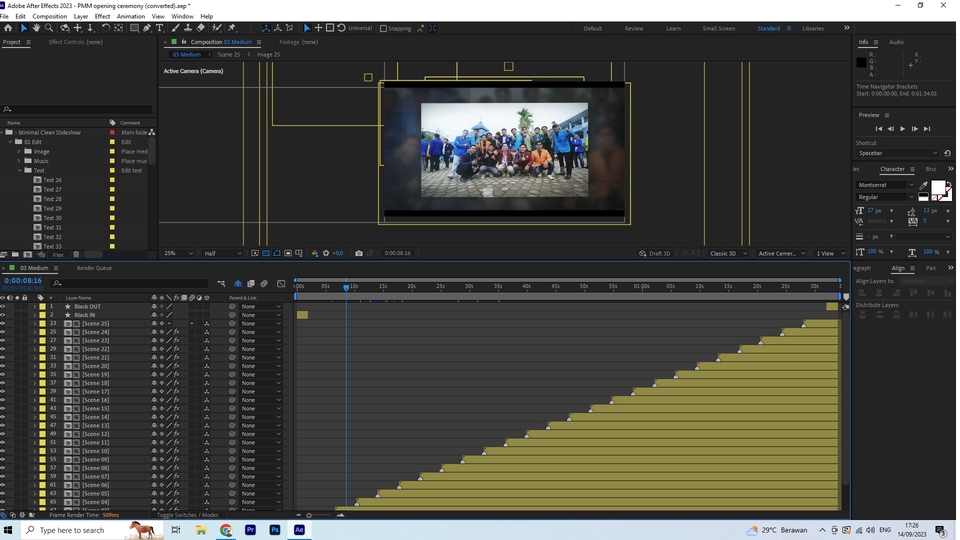Open the Spacebar shortcut dropdown
Viewport: 960px width, 540px height.
click(897, 153)
